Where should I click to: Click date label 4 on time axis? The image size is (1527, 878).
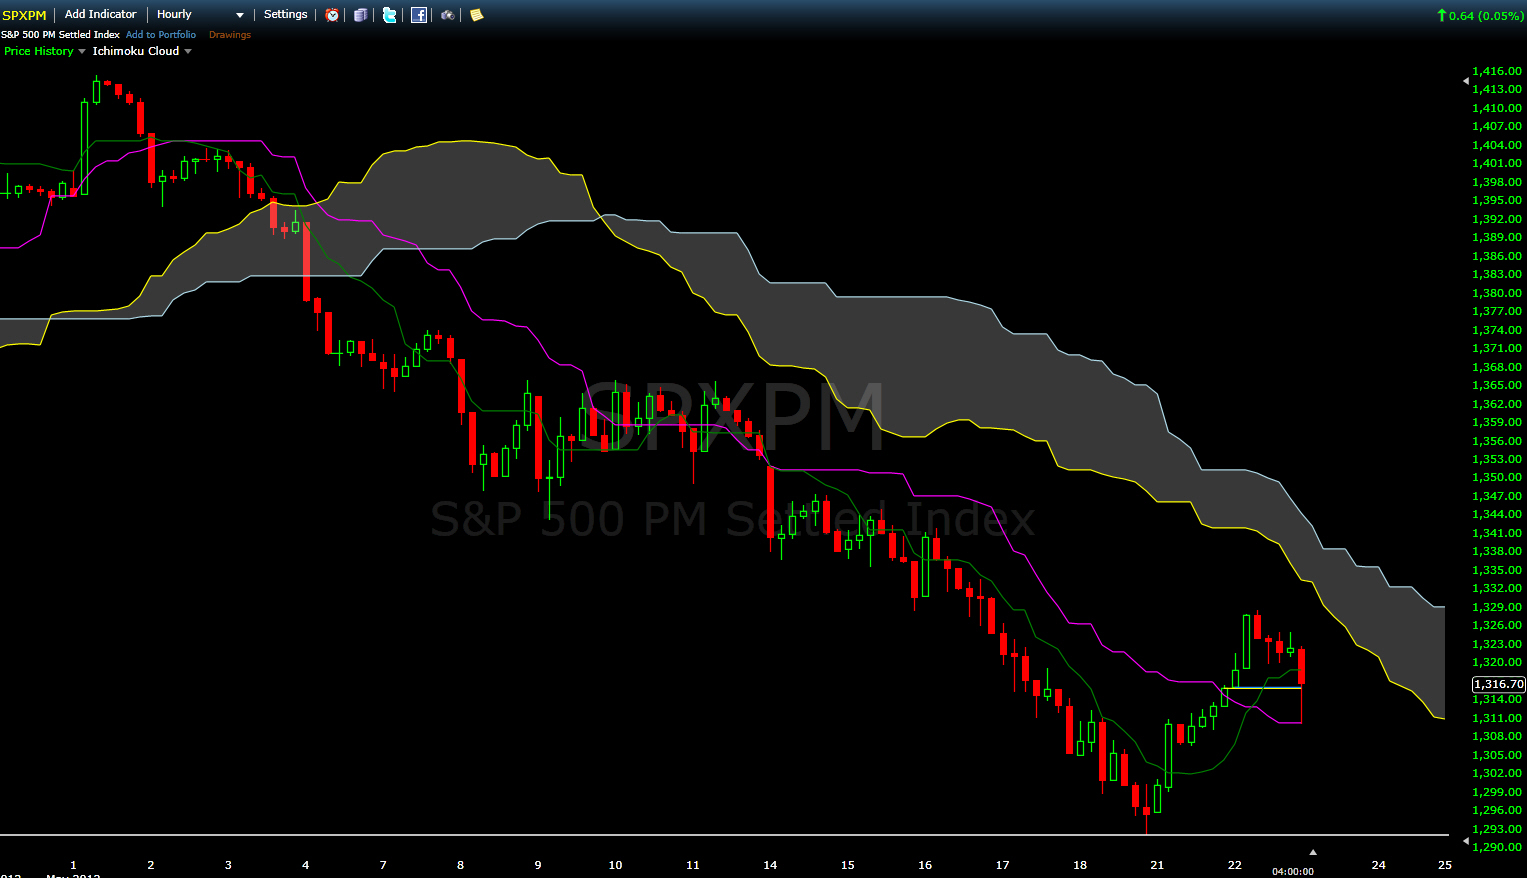(306, 865)
